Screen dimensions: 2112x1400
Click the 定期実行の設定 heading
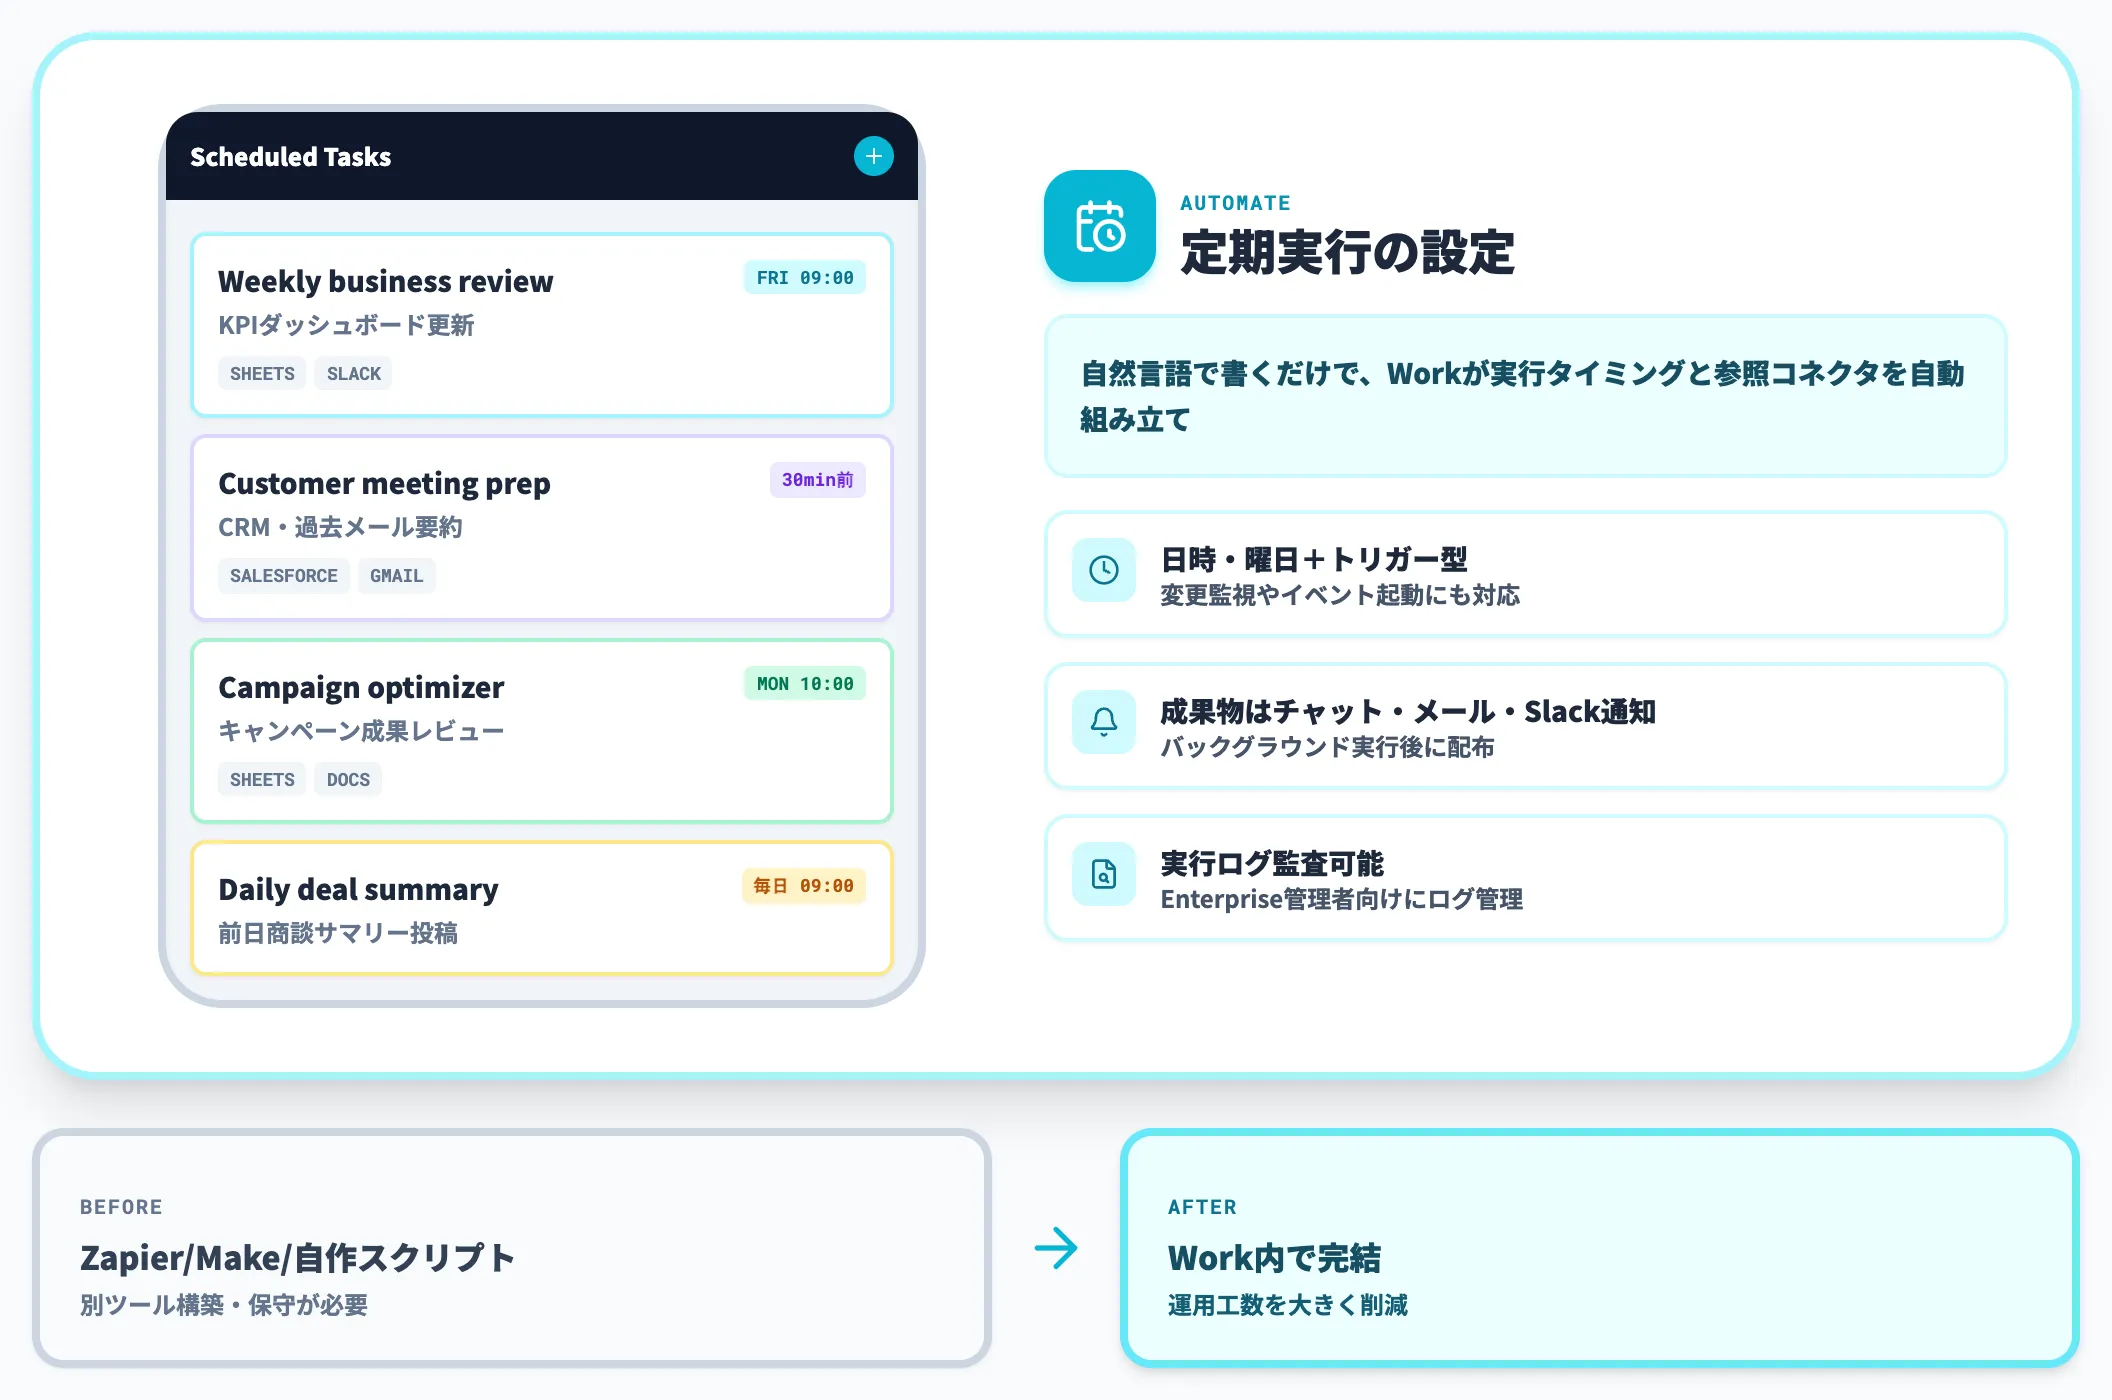pyautogui.click(x=1347, y=252)
